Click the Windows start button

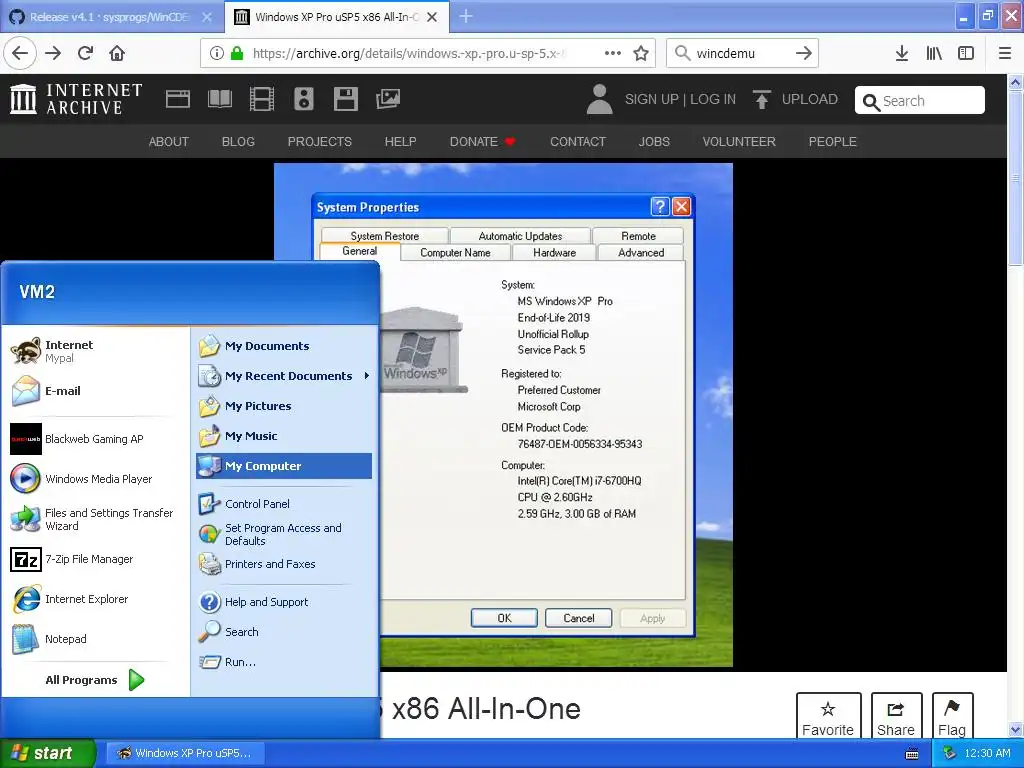point(47,753)
